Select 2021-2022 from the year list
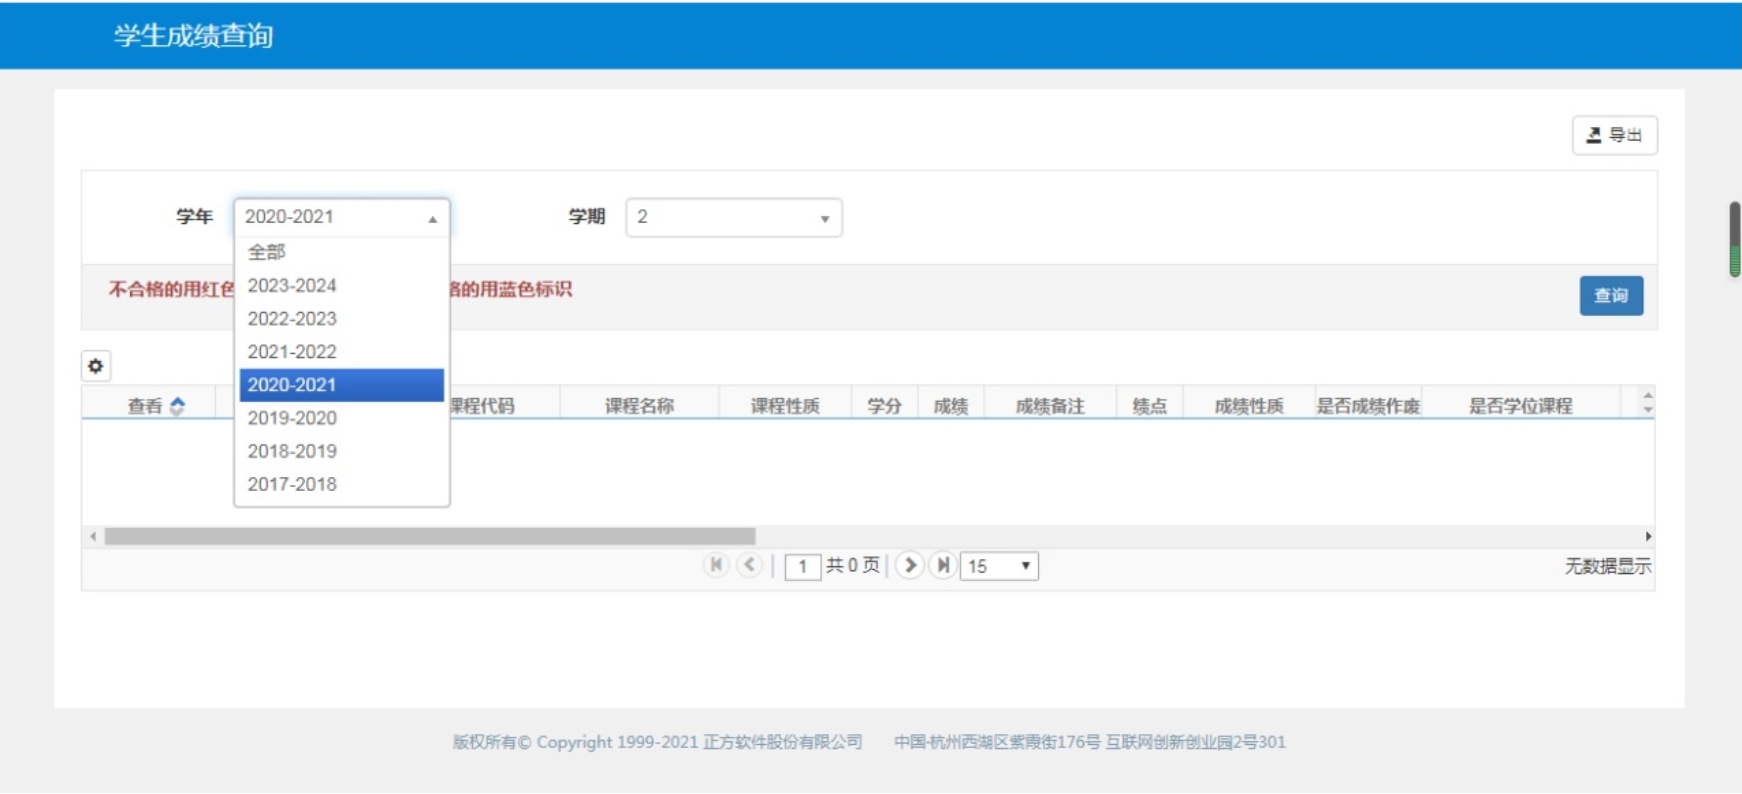This screenshot has width=1742, height=794. [292, 352]
